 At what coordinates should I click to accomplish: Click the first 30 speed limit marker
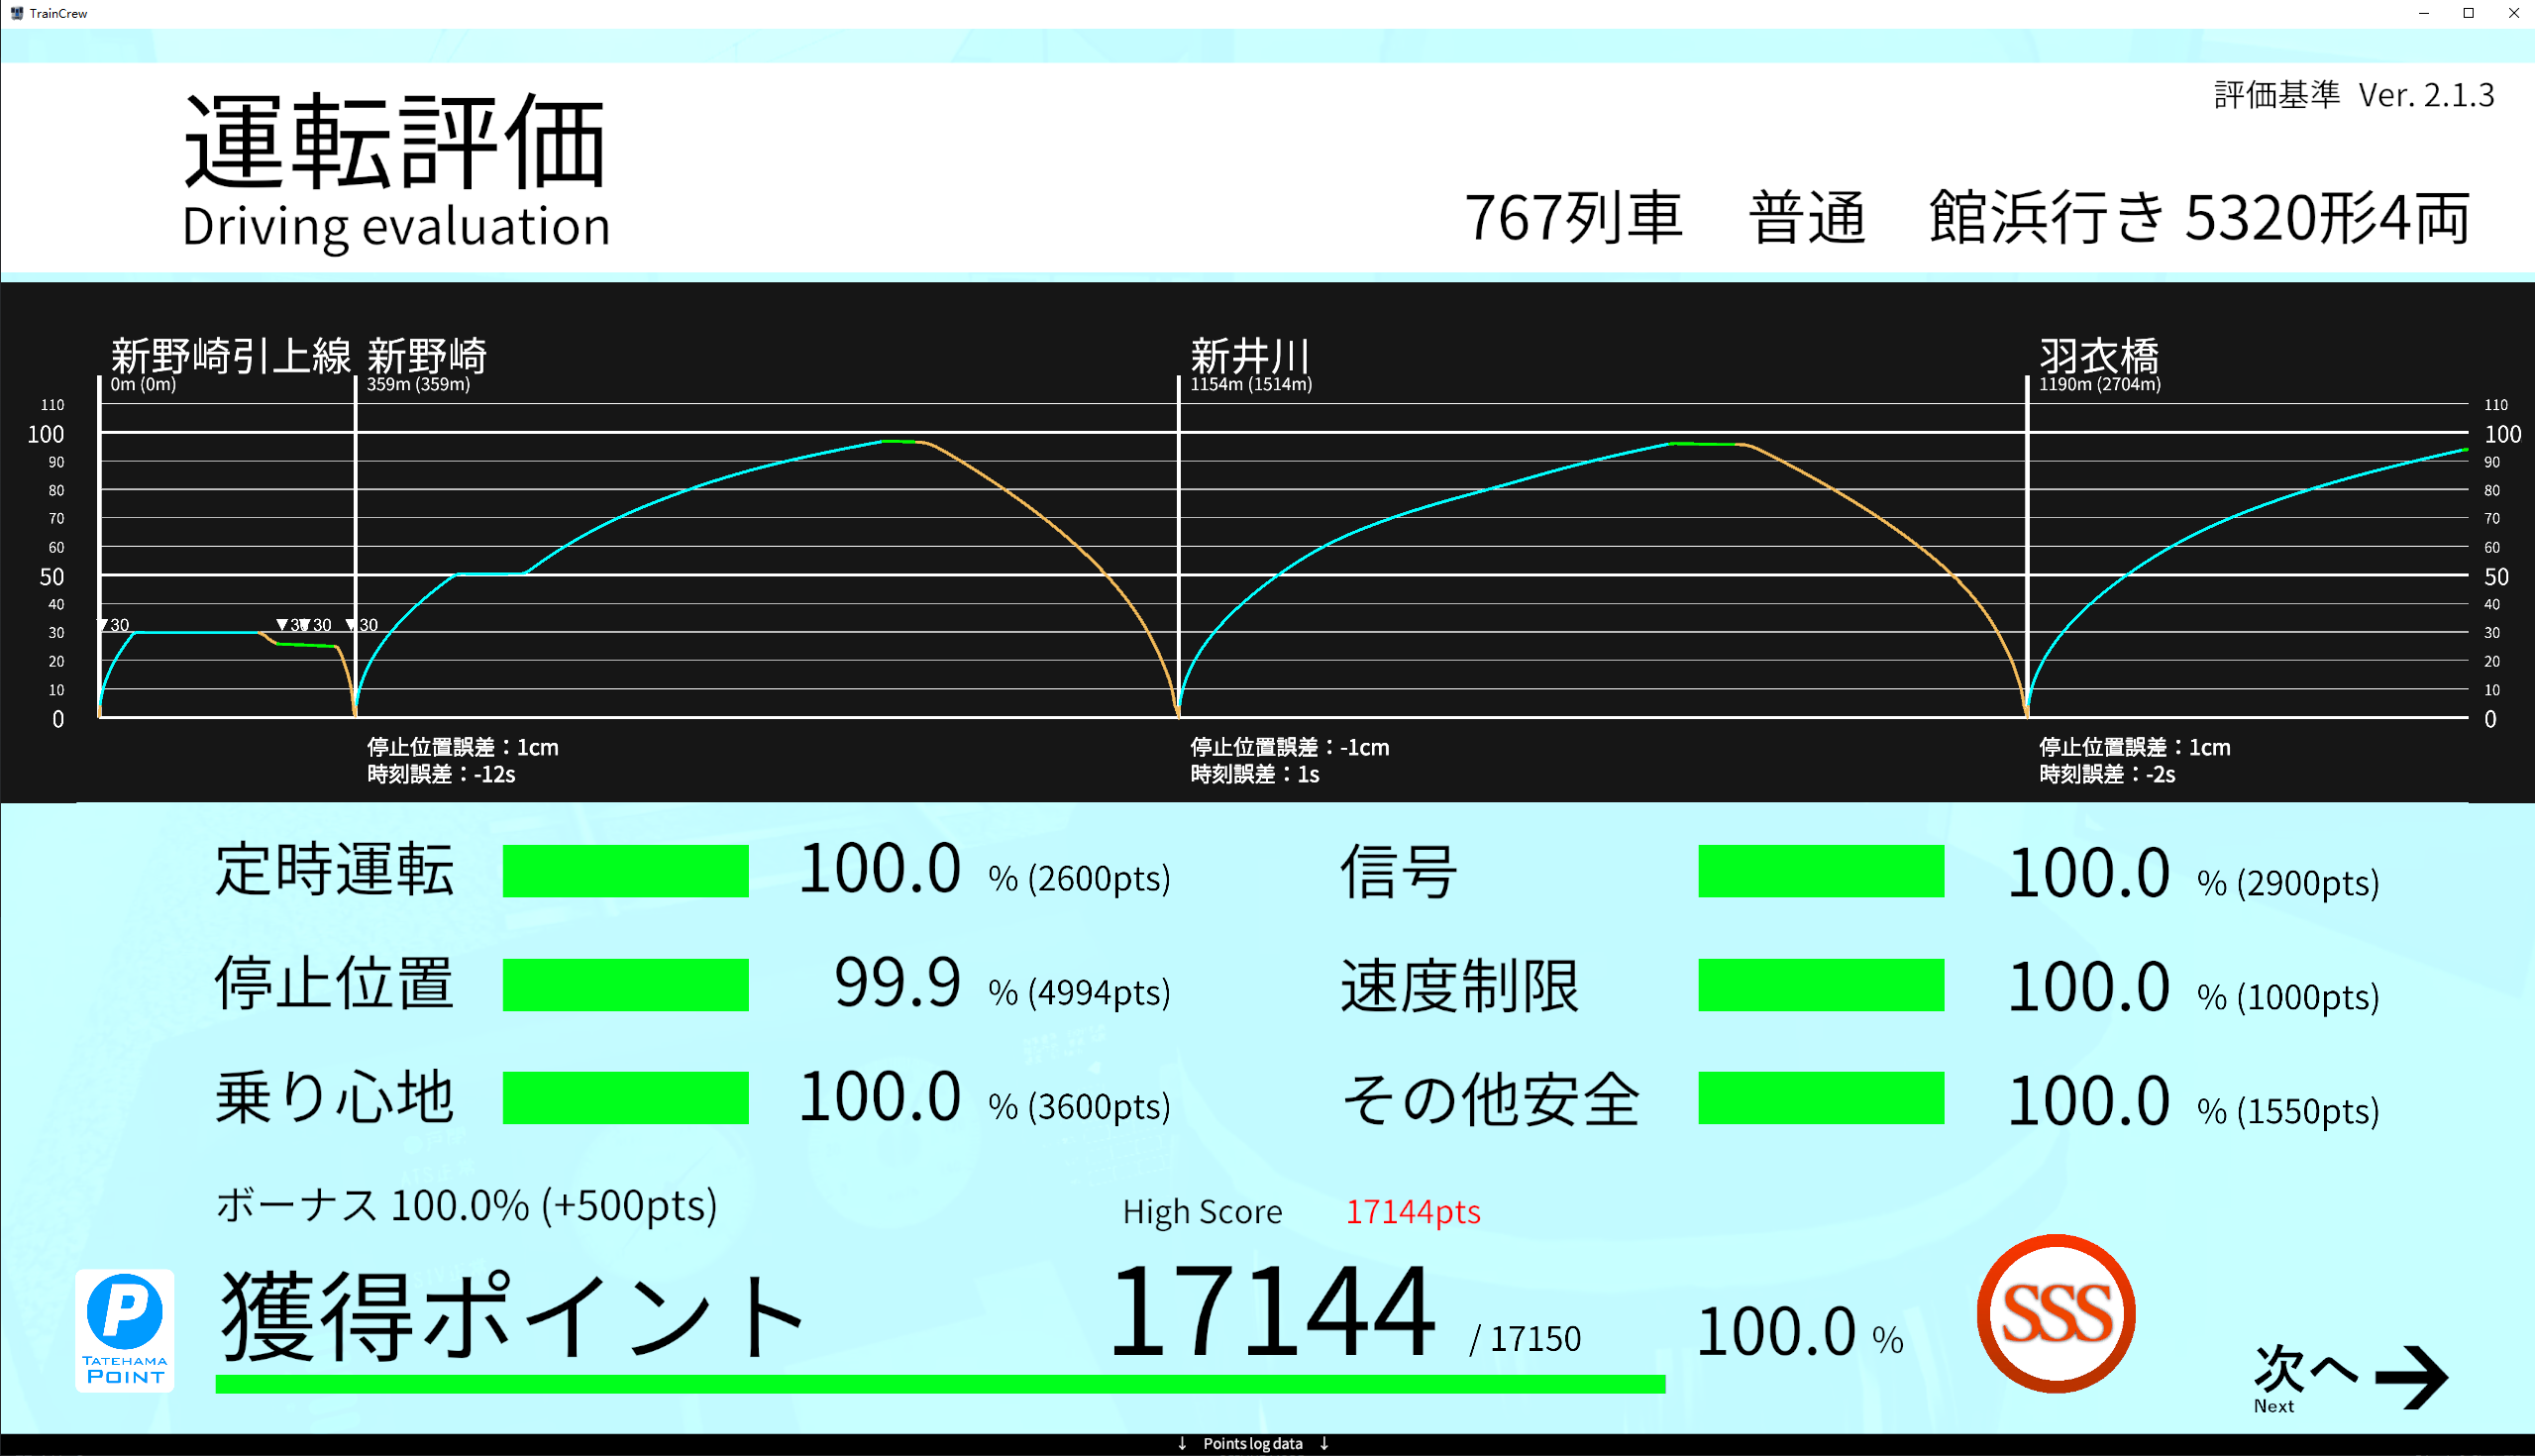pyautogui.click(x=113, y=625)
